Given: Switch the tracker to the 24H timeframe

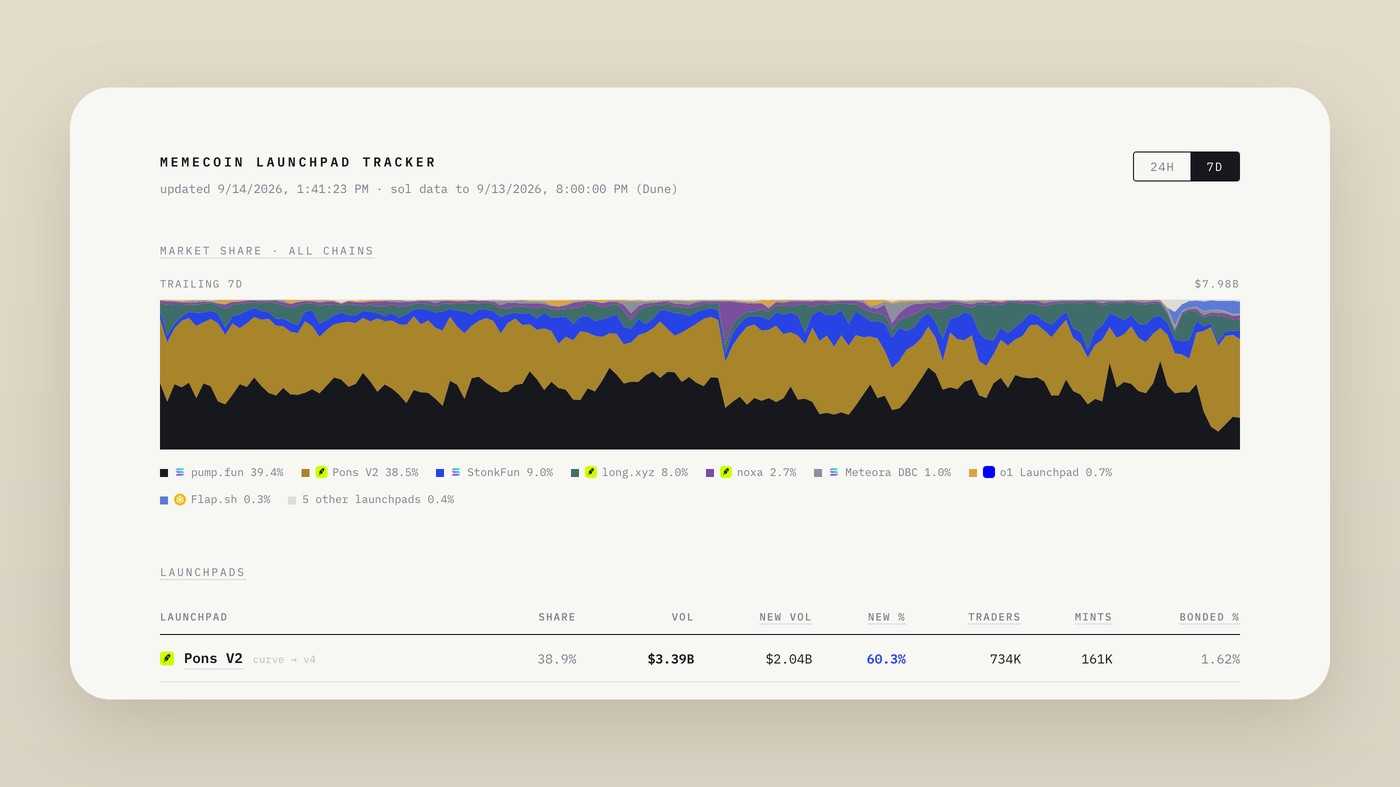Looking at the screenshot, I should (x=1162, y=167).
